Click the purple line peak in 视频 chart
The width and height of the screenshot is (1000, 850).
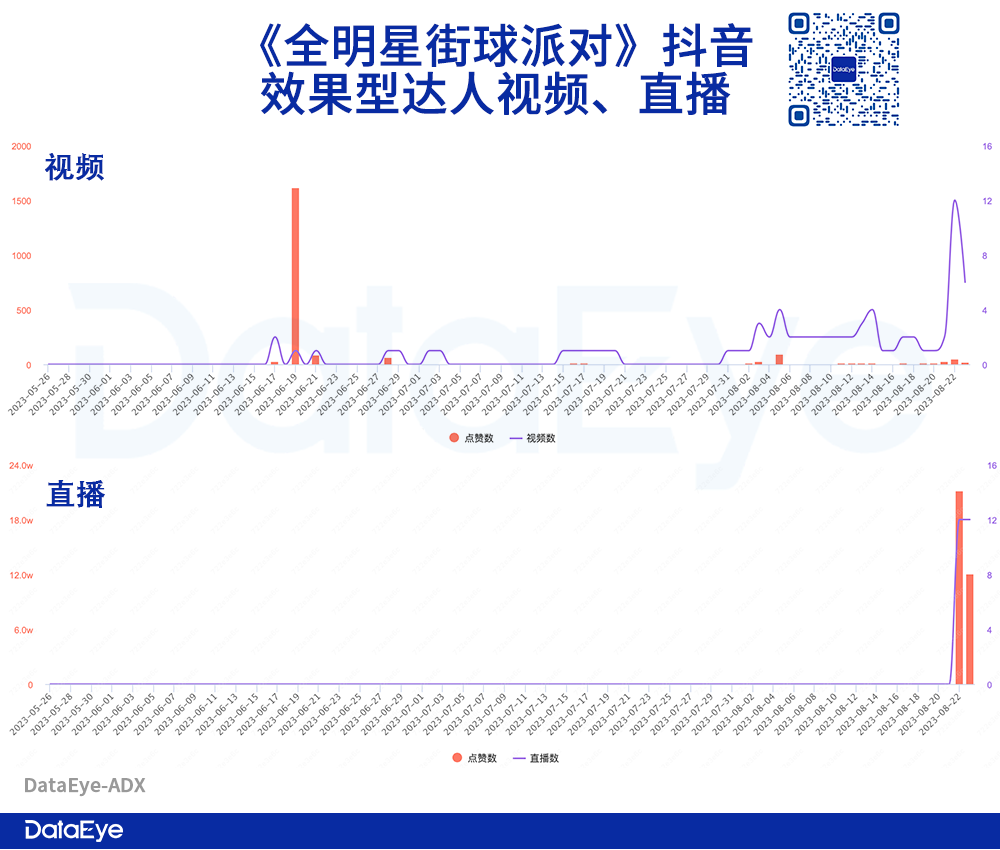point(955,201)
